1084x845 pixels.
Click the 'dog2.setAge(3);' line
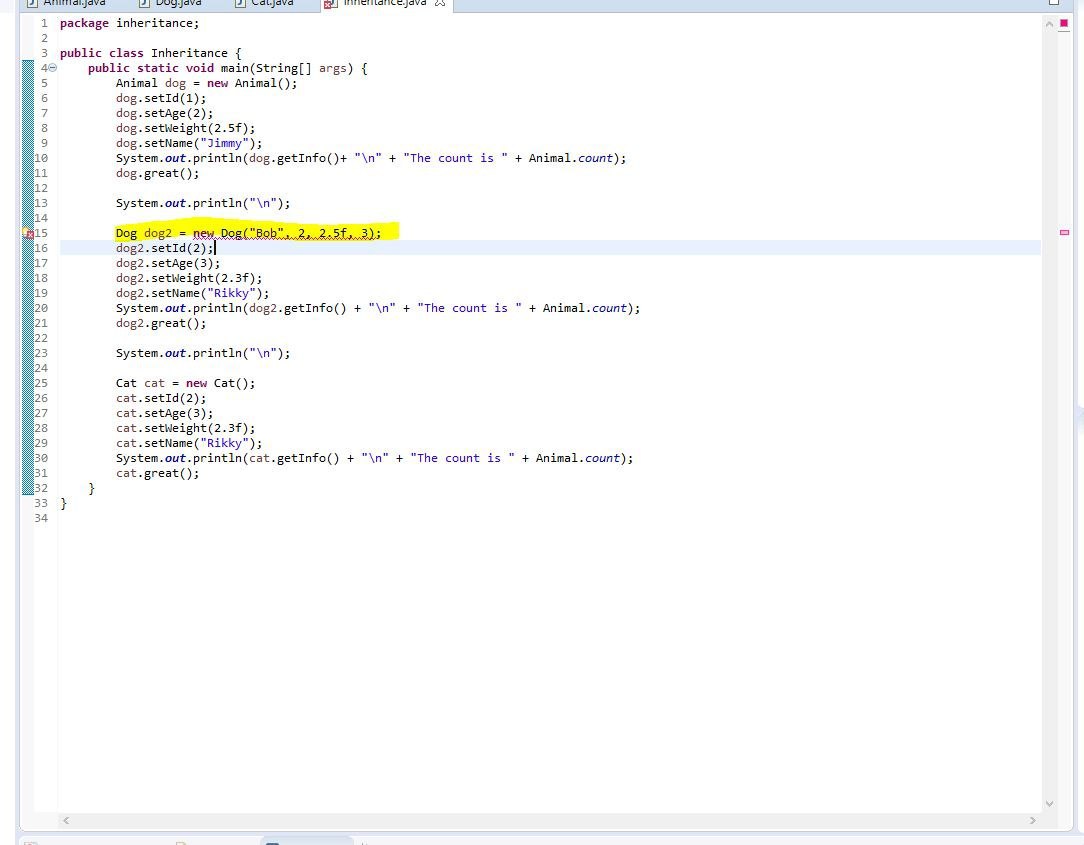tap(168, 263)
